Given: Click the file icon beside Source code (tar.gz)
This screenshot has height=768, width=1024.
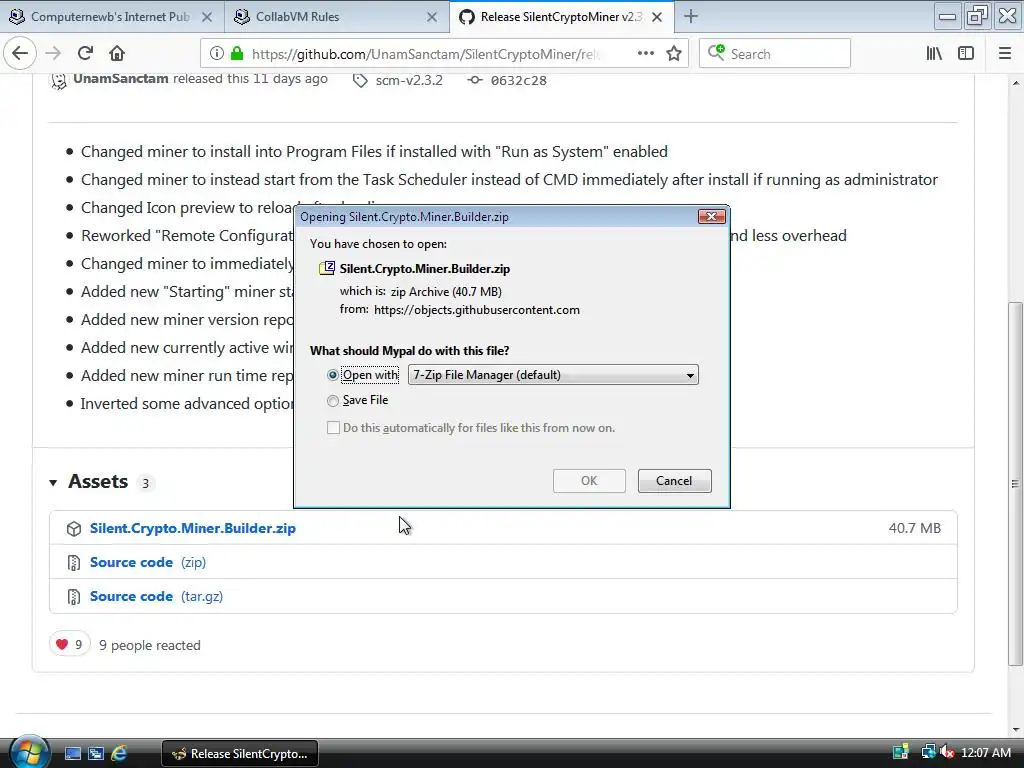Looking at the screenshot, I should (74, 596).
